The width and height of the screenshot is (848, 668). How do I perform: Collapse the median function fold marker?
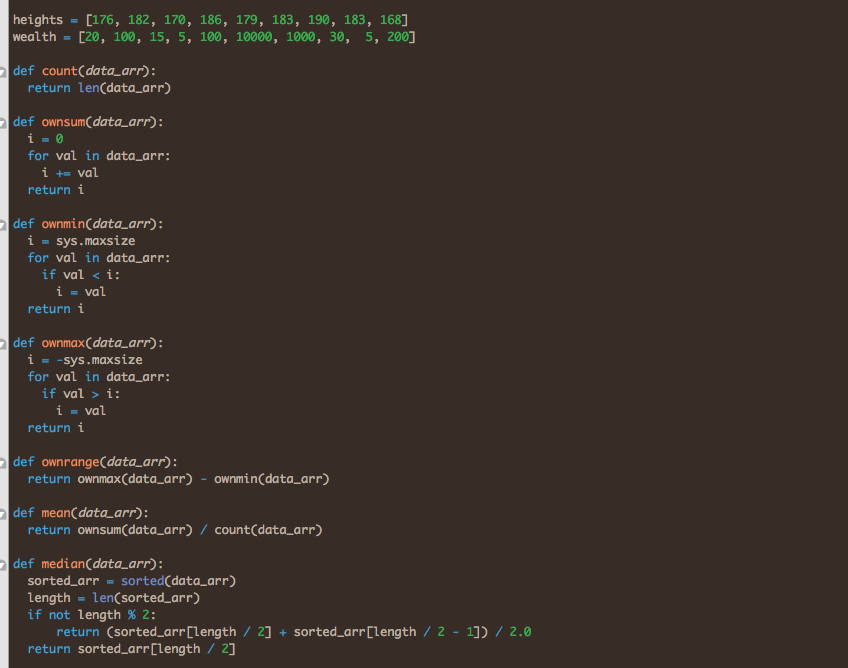point(3,565)
